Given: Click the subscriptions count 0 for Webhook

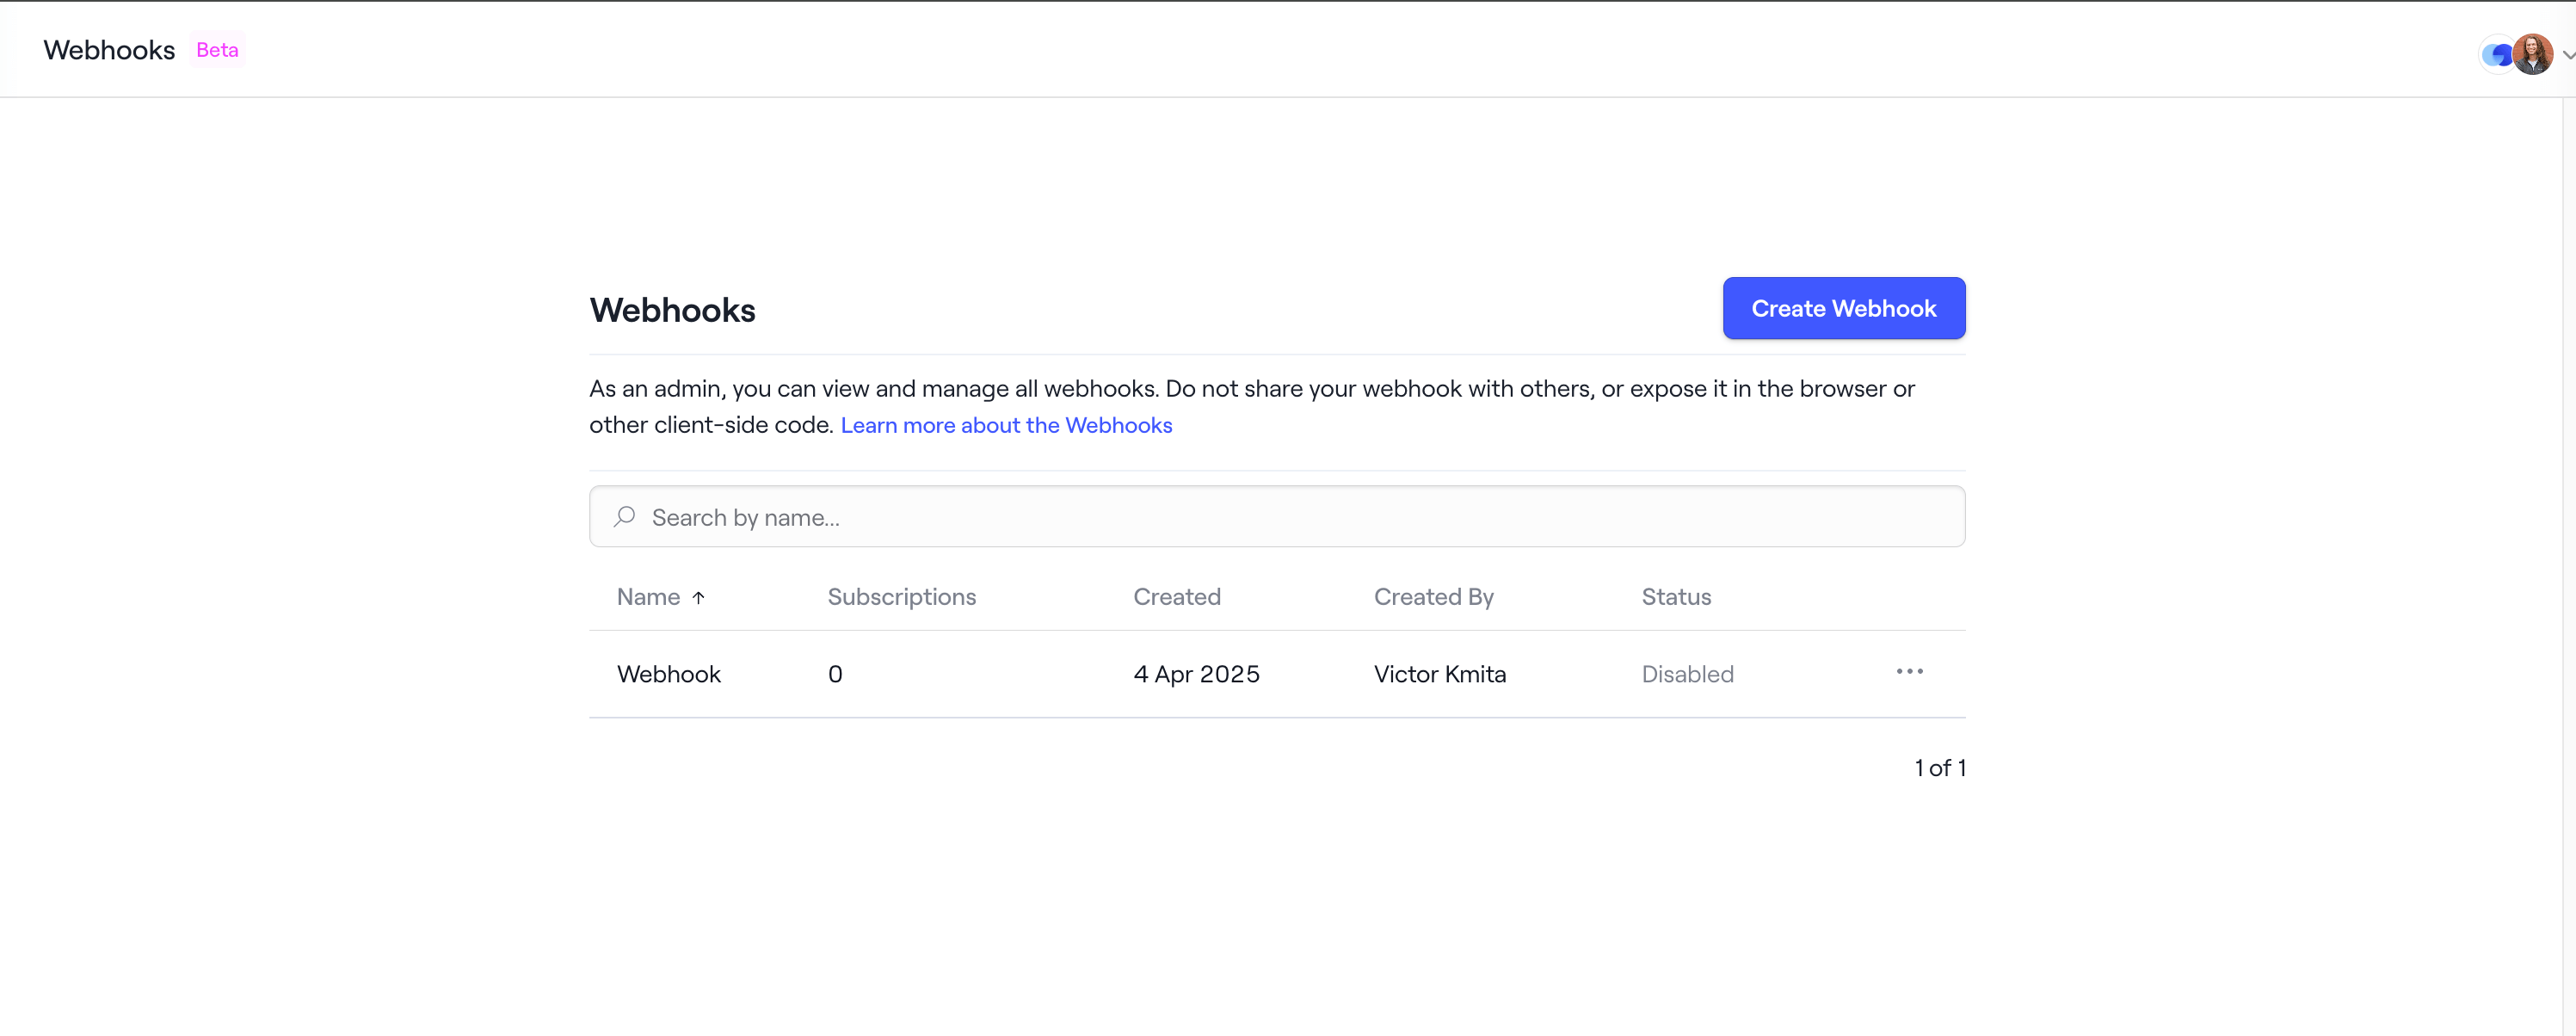Looking at the screenshot, I should coord(835,674).
